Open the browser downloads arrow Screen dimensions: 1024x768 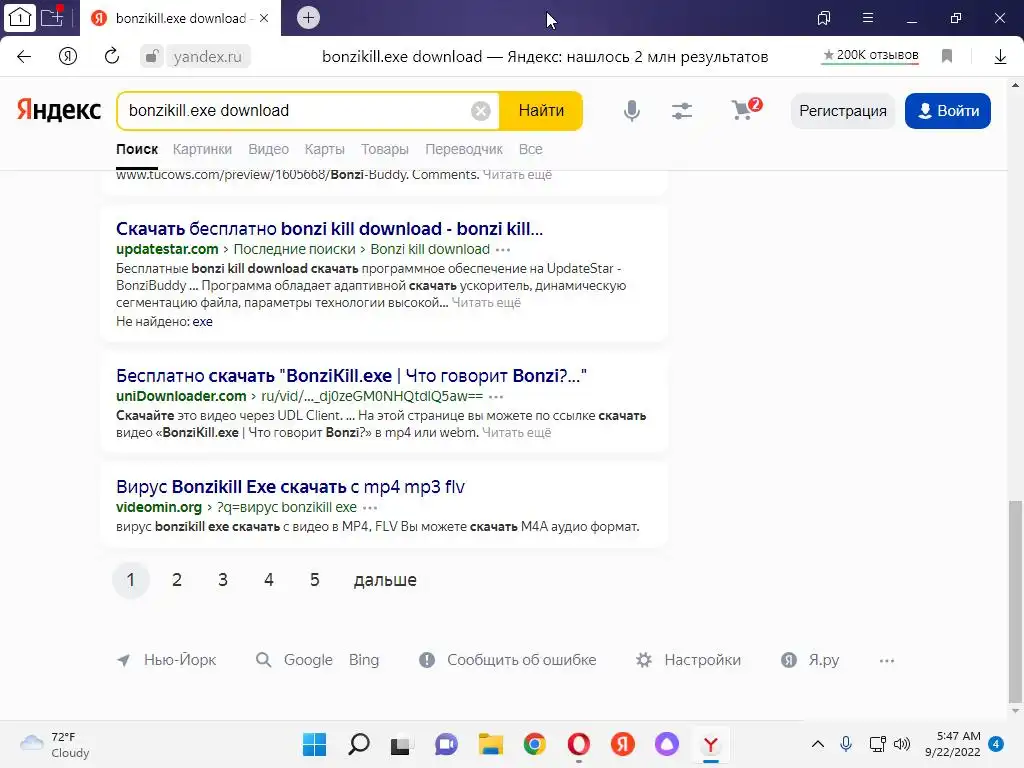click(1000, 57)
